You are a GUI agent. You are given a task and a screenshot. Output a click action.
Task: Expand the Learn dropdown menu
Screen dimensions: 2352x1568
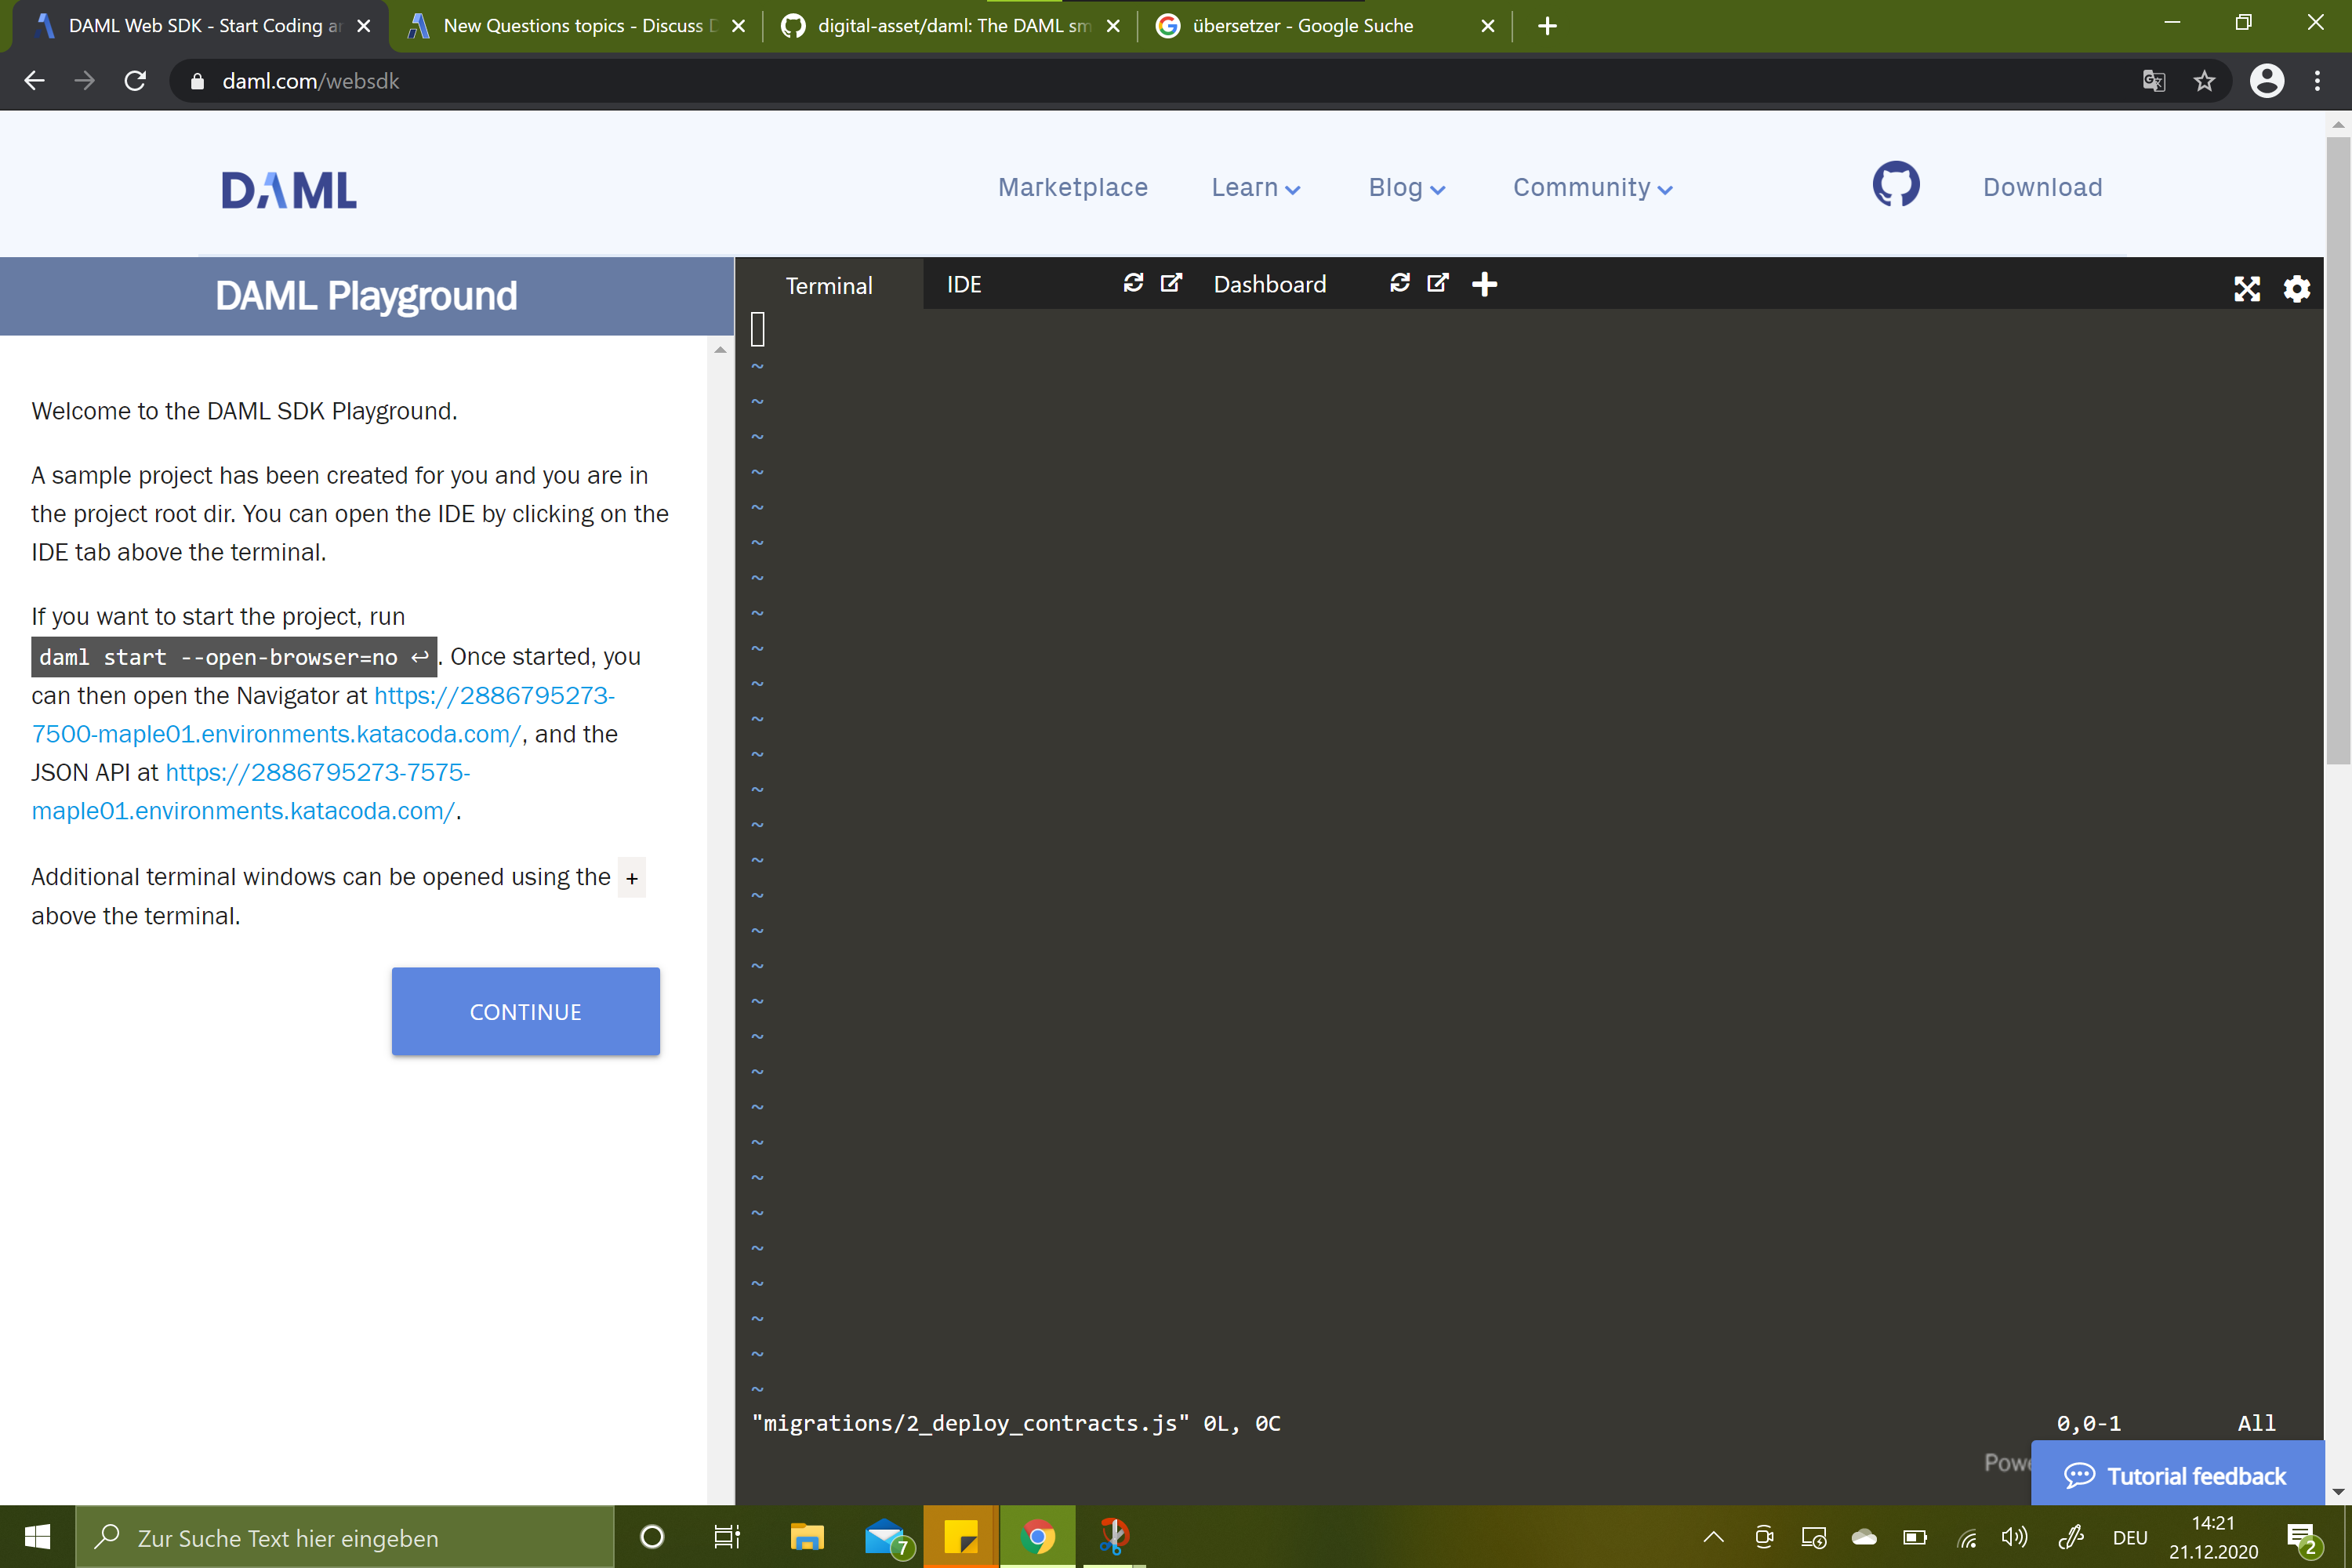coord(1256,188)
